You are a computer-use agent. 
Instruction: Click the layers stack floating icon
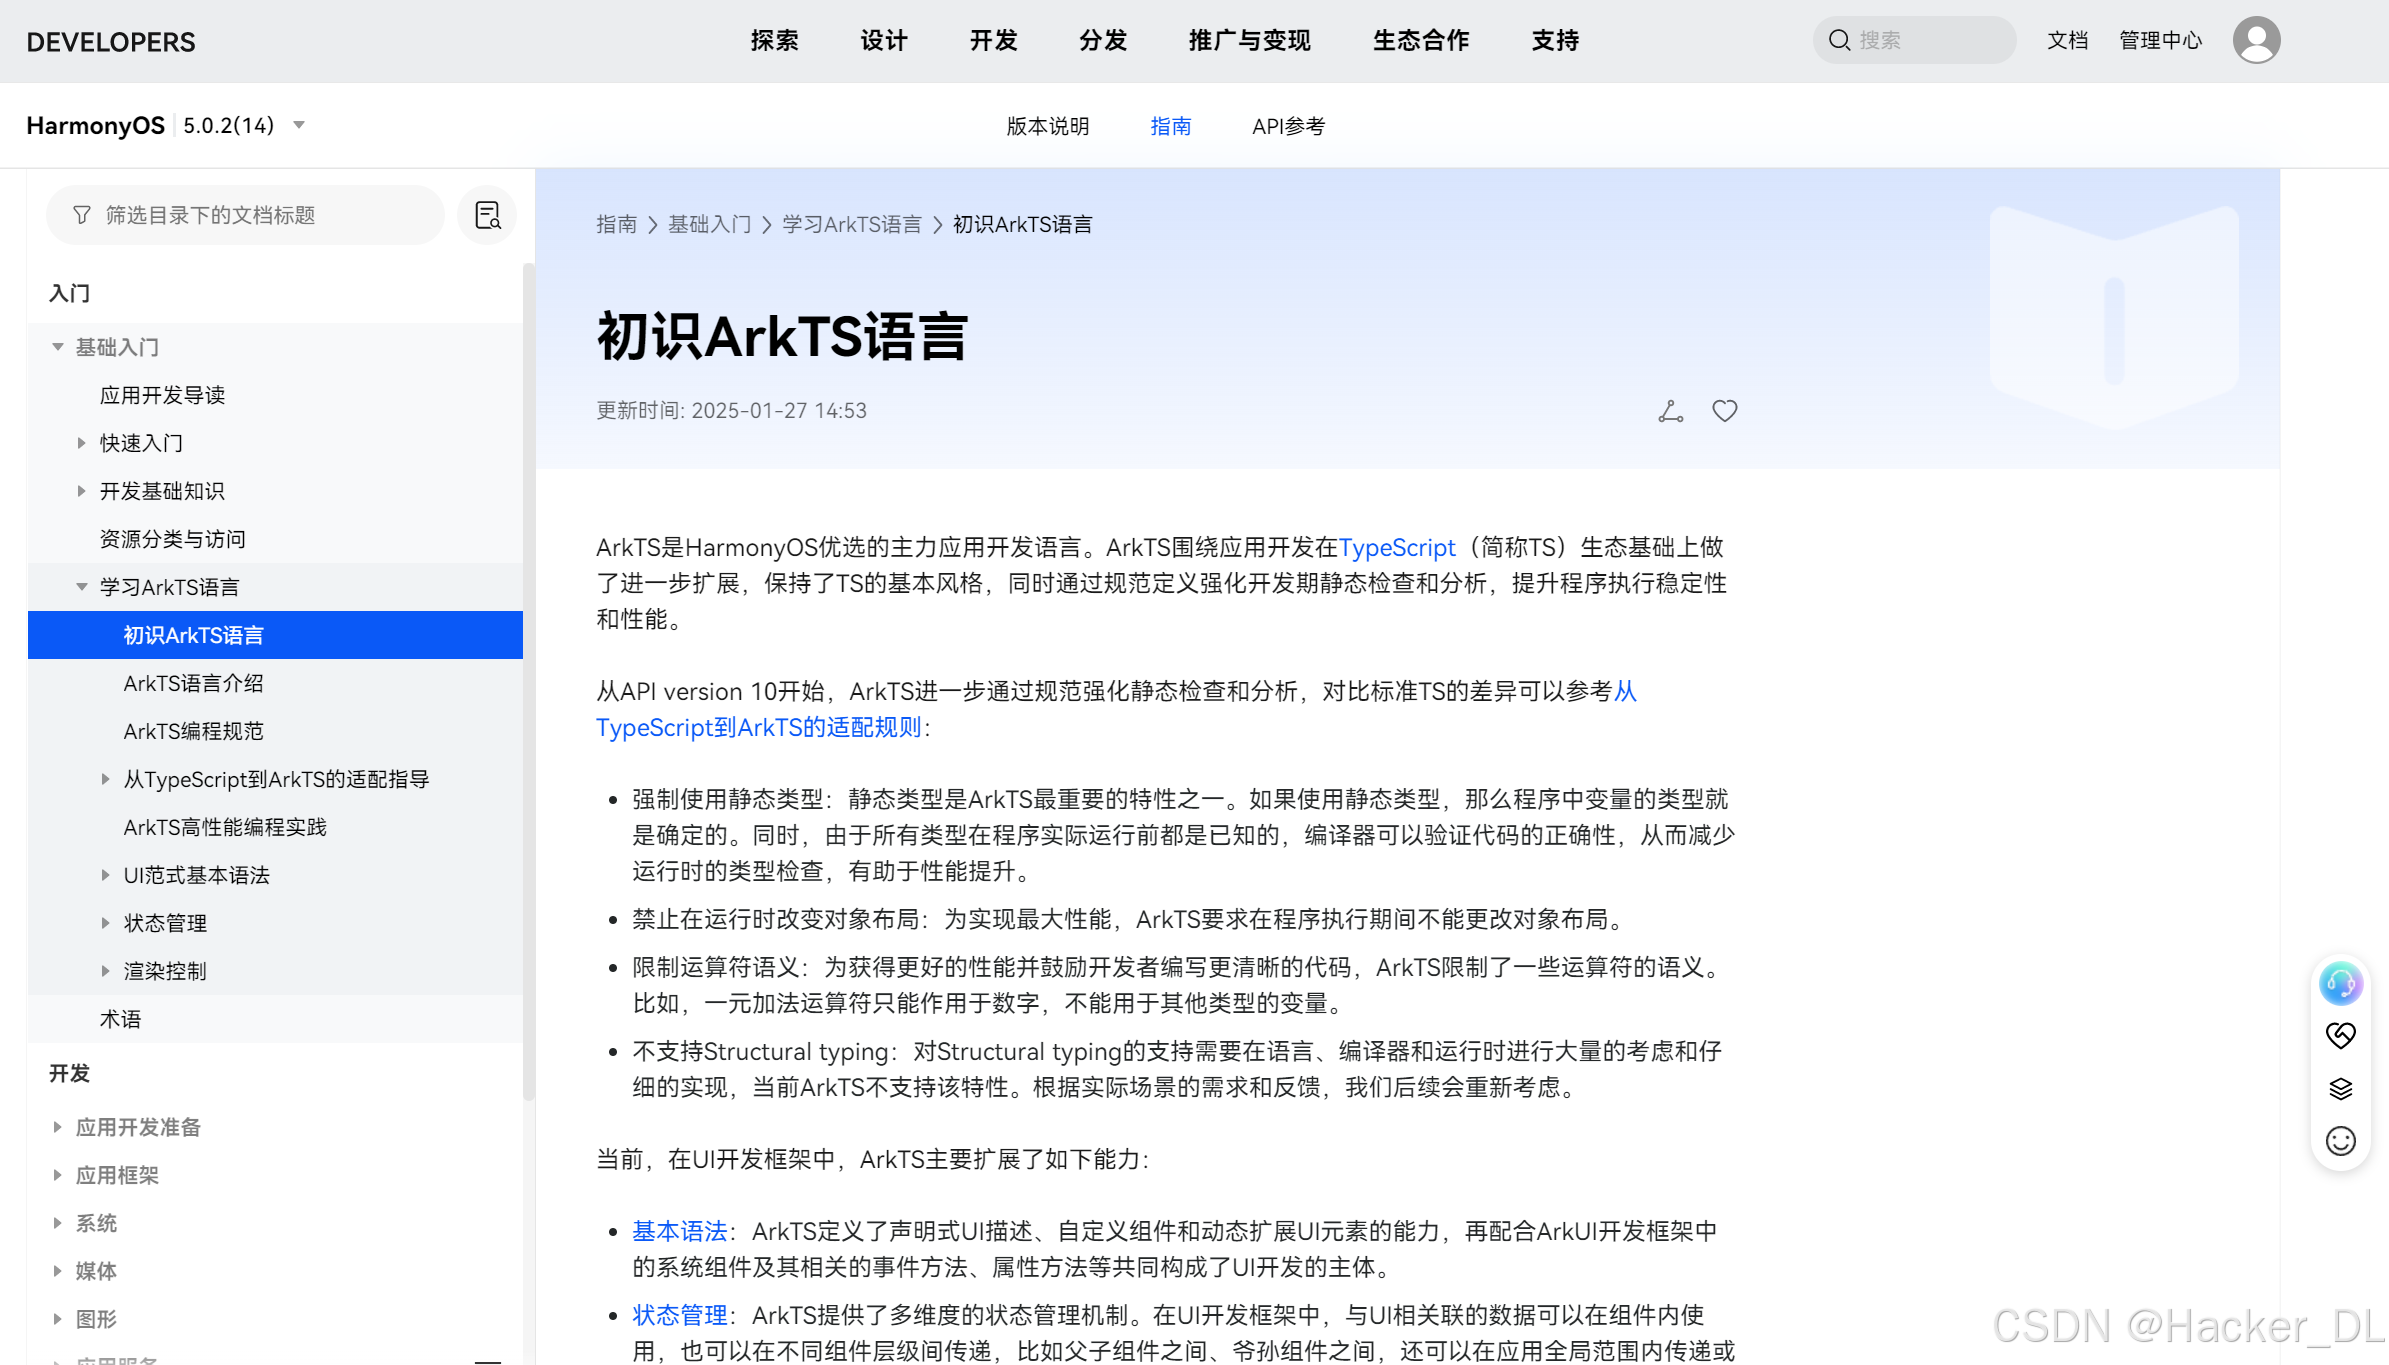(x=2340, y=1088)
